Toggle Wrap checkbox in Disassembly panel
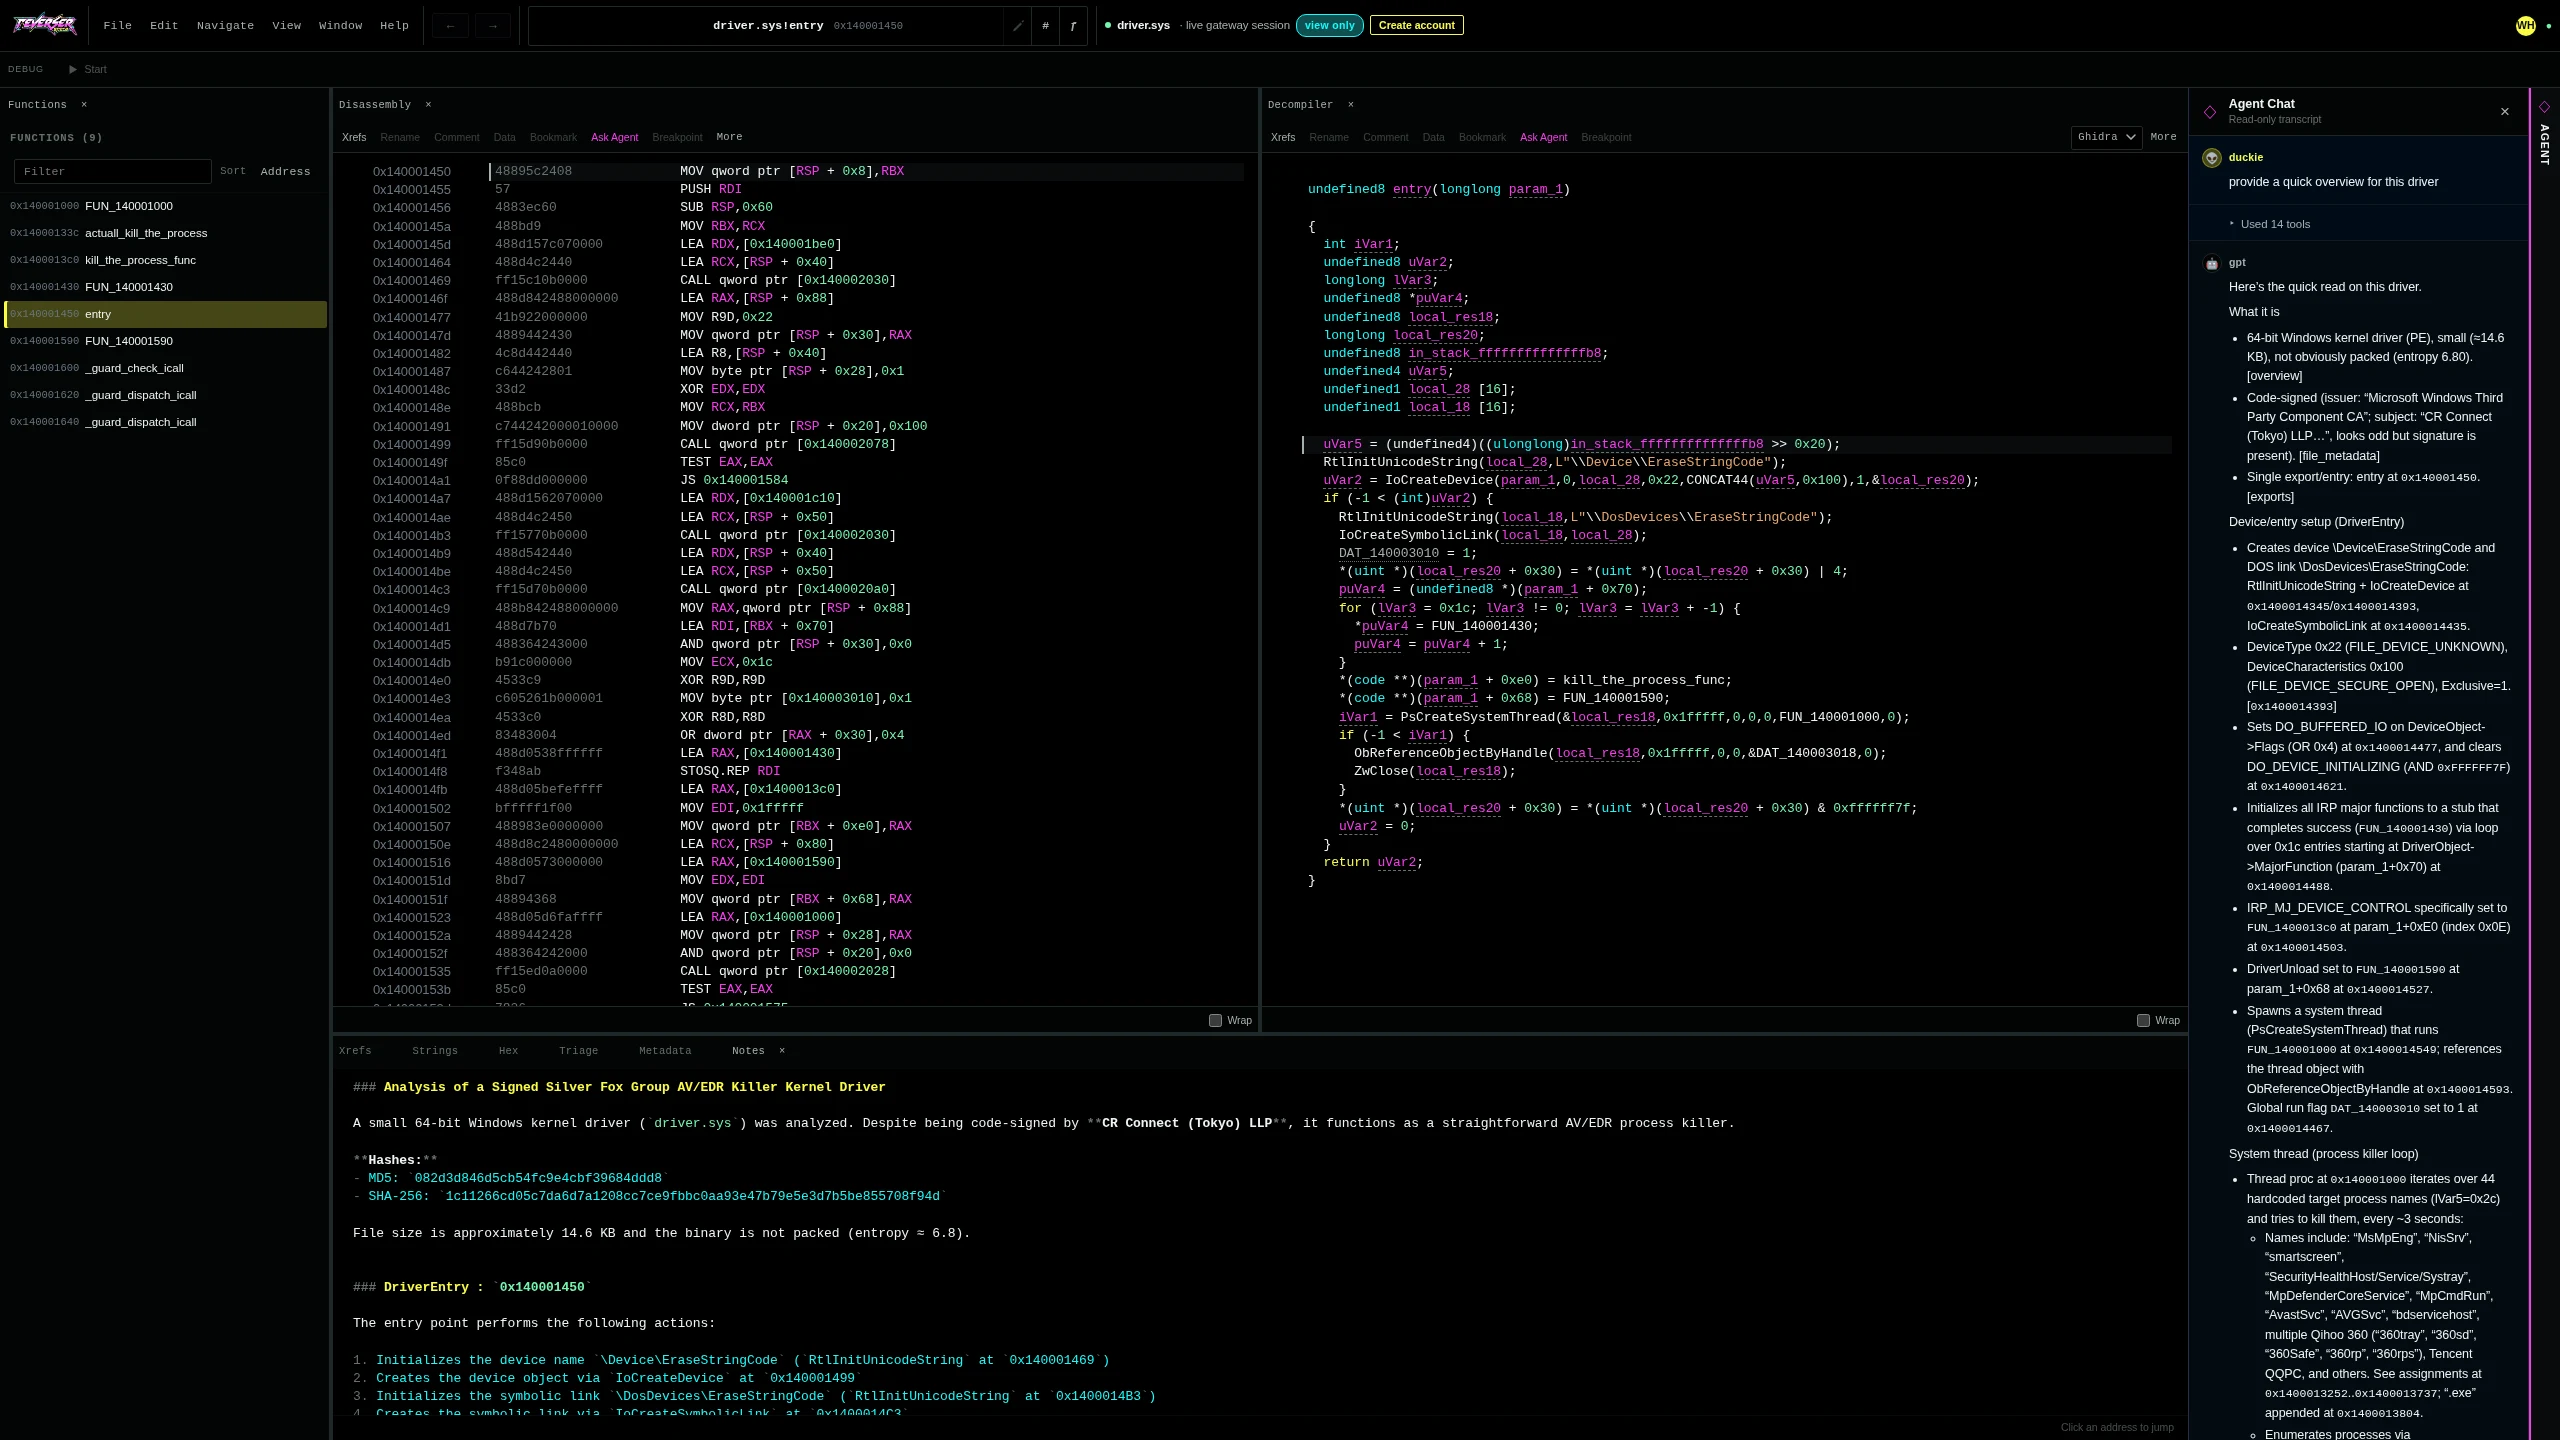 tap(1215, 1020)
